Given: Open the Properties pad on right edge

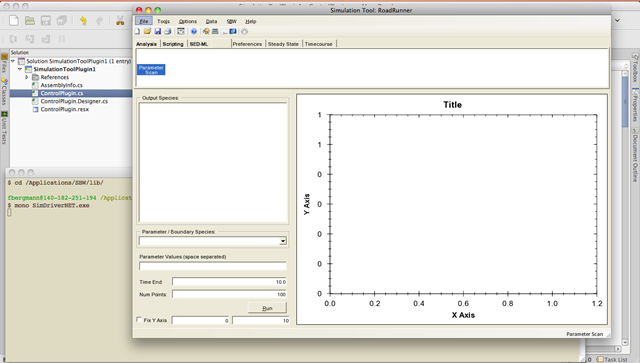Looking at the screenshot, I should pyautogui.click(x=635, y=105).
